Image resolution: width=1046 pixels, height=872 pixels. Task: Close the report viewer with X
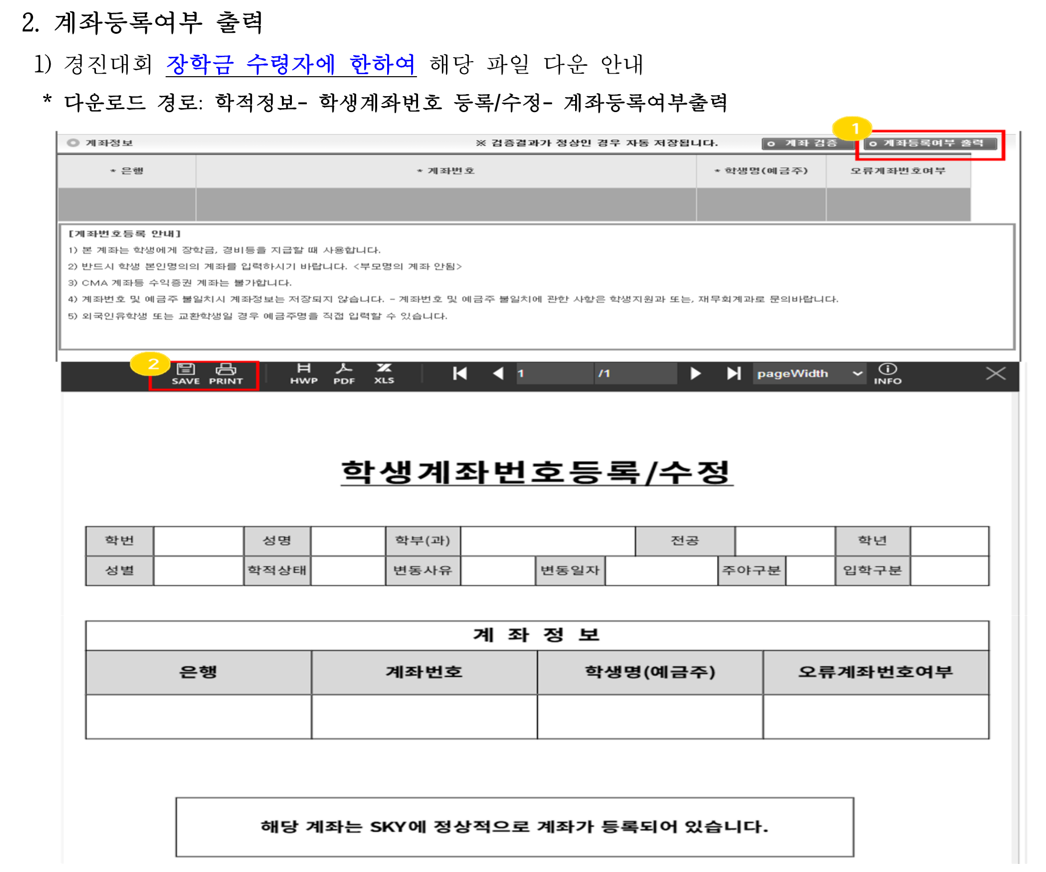[x=995, y=374]
